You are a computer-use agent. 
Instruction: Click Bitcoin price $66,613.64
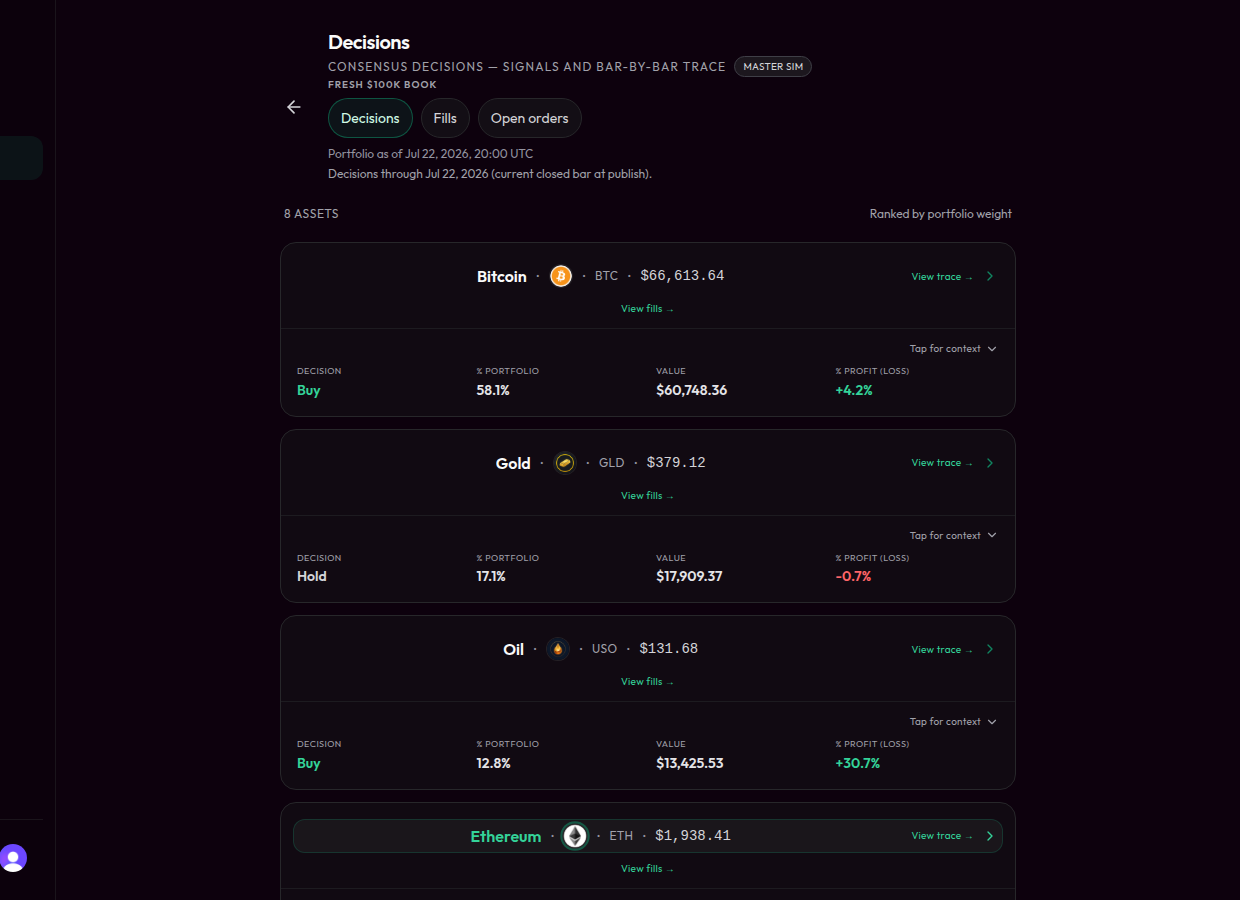click(682, 276)
